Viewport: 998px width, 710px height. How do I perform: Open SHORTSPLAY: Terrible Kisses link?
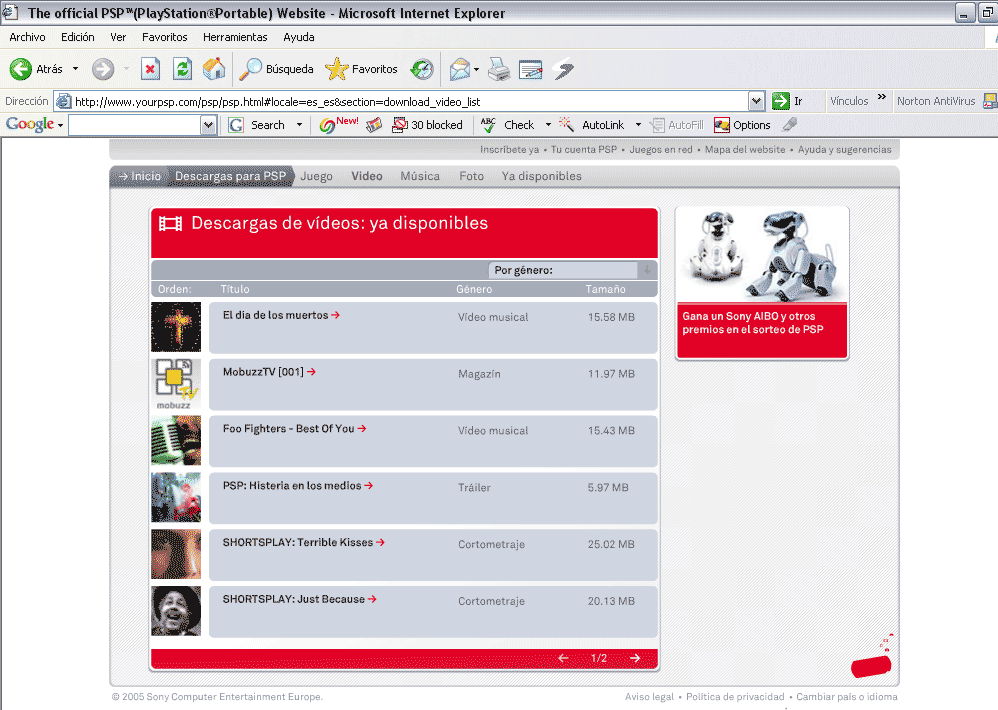point(304,542)
